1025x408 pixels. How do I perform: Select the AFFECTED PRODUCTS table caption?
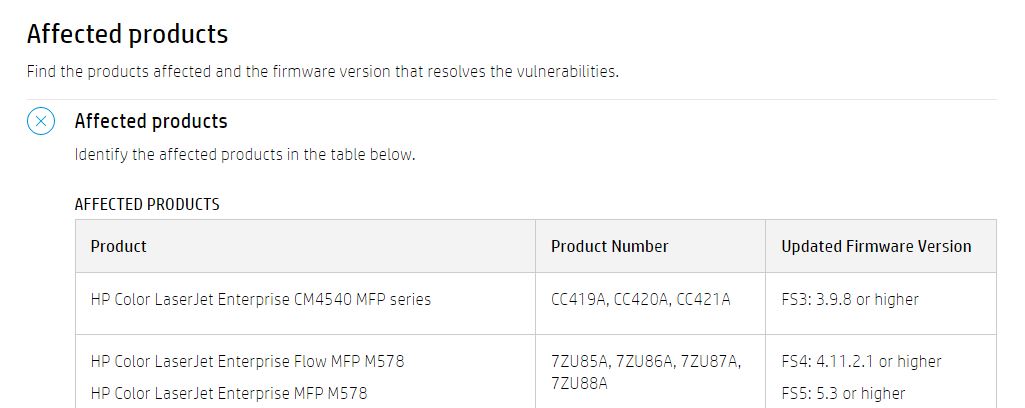pos(147,205)
